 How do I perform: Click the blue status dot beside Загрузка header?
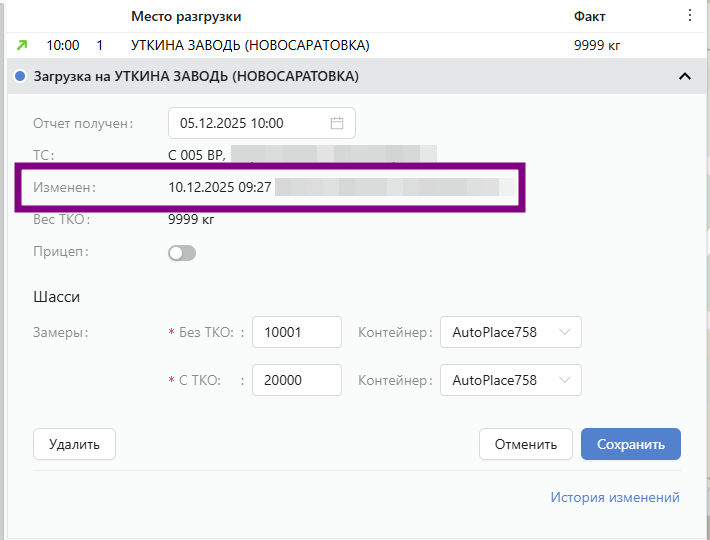pos(20,76)
